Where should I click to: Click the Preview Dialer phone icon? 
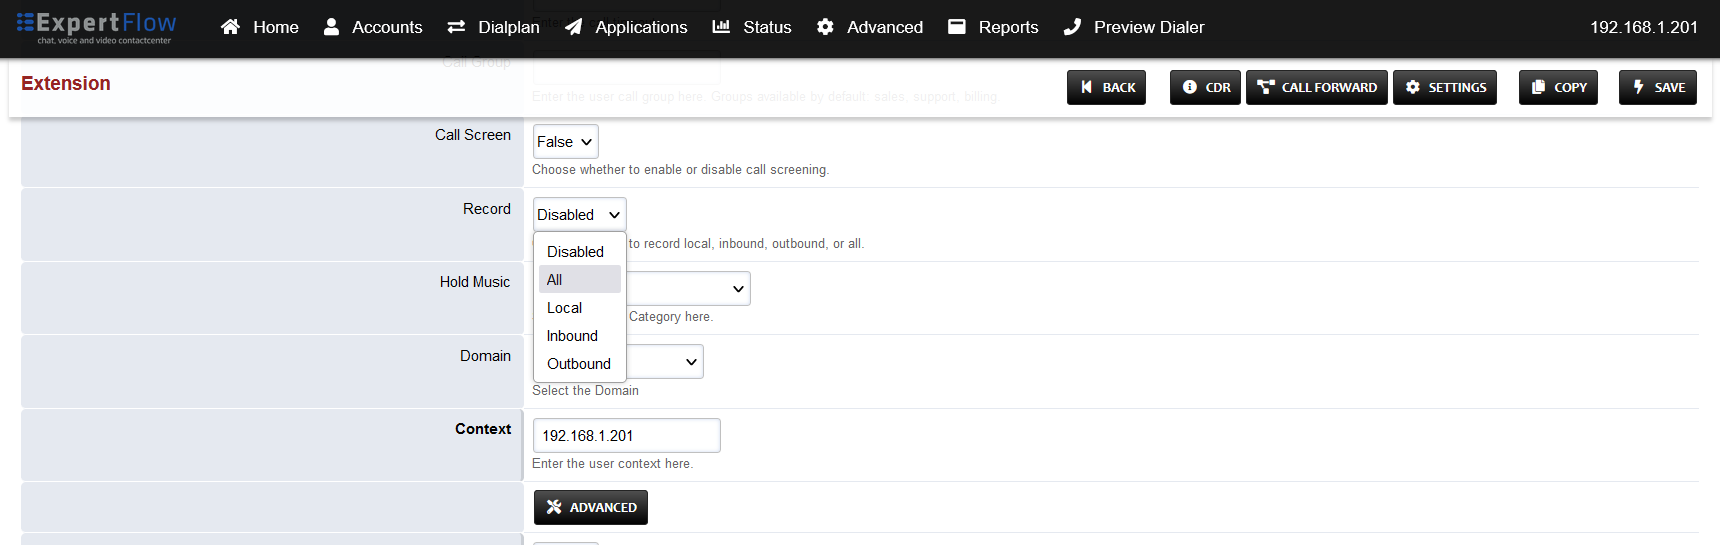[1072, 27]
